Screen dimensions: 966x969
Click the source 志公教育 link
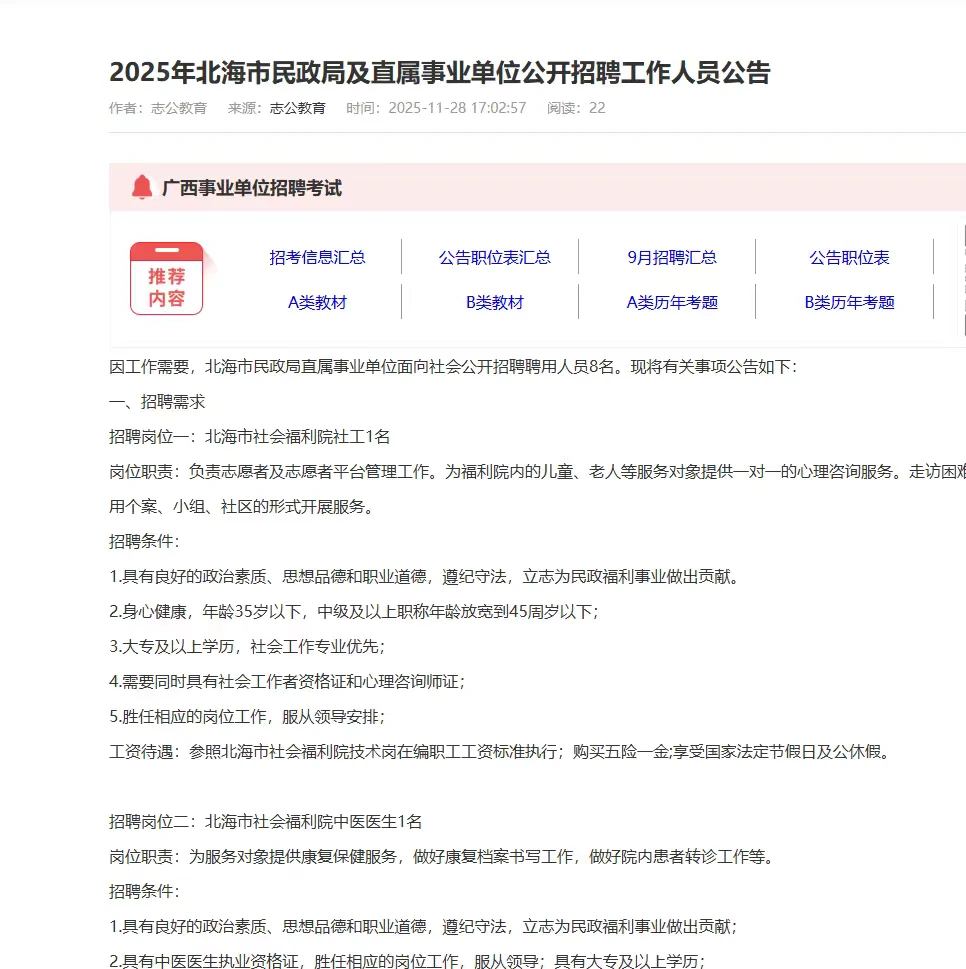click(x=296, y=109)
